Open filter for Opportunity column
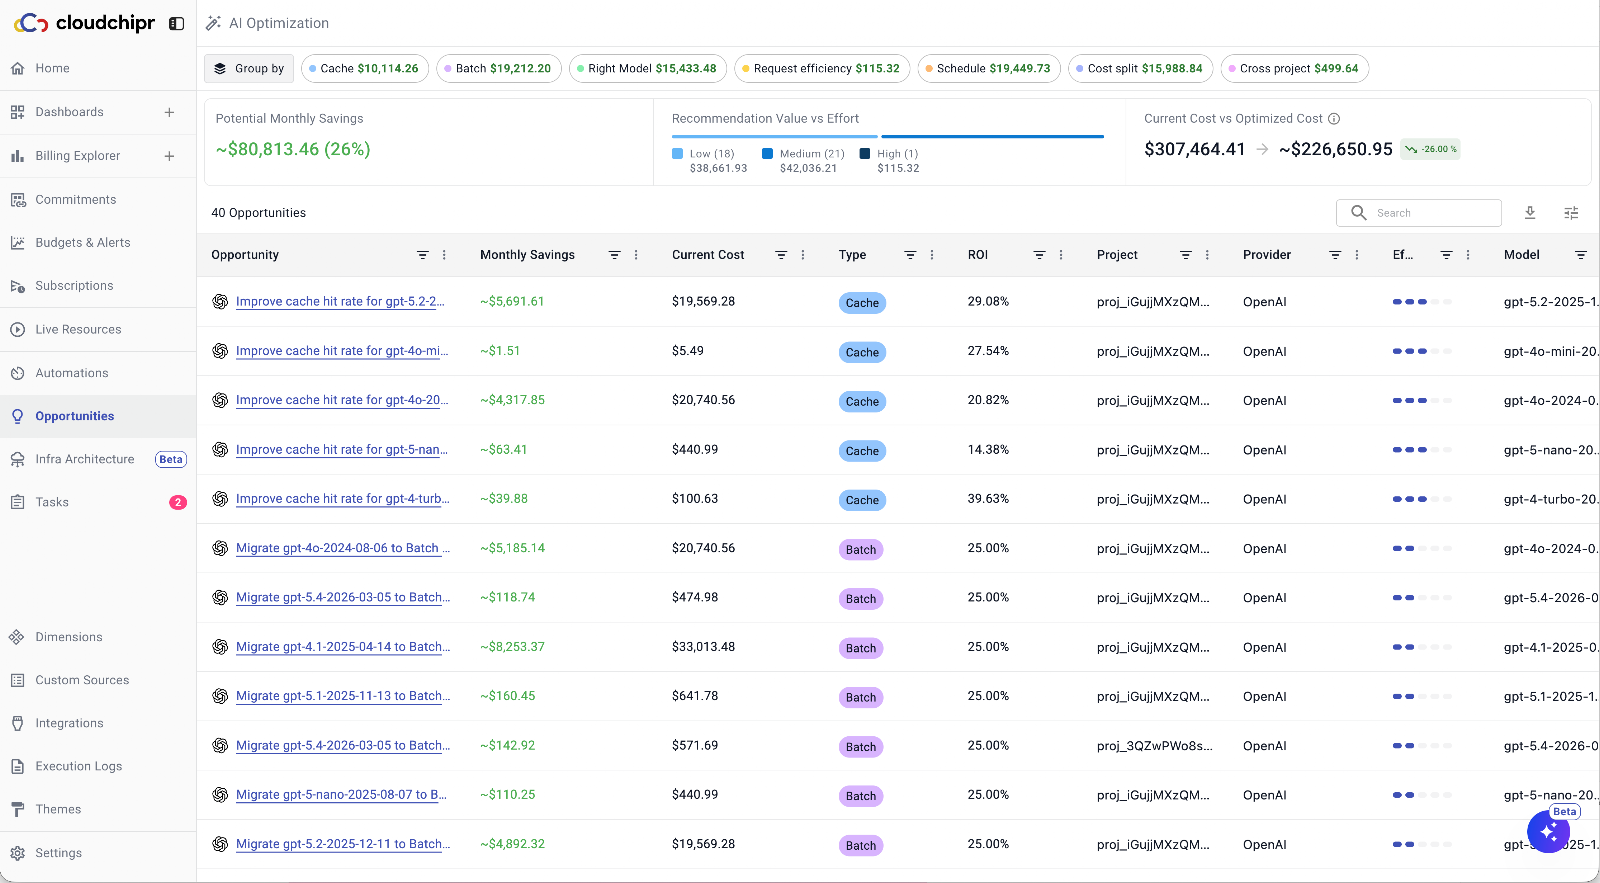Viewport: 1600px width, 883px height. click(423, 255)
